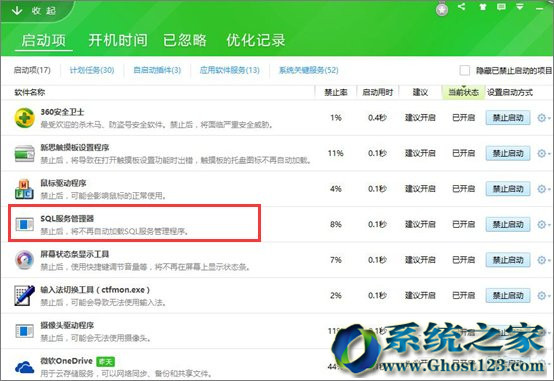Screen dimensions: 554x381
Task: Click 禁止启动 for SQL服务管理器
Action: (508, 224)
